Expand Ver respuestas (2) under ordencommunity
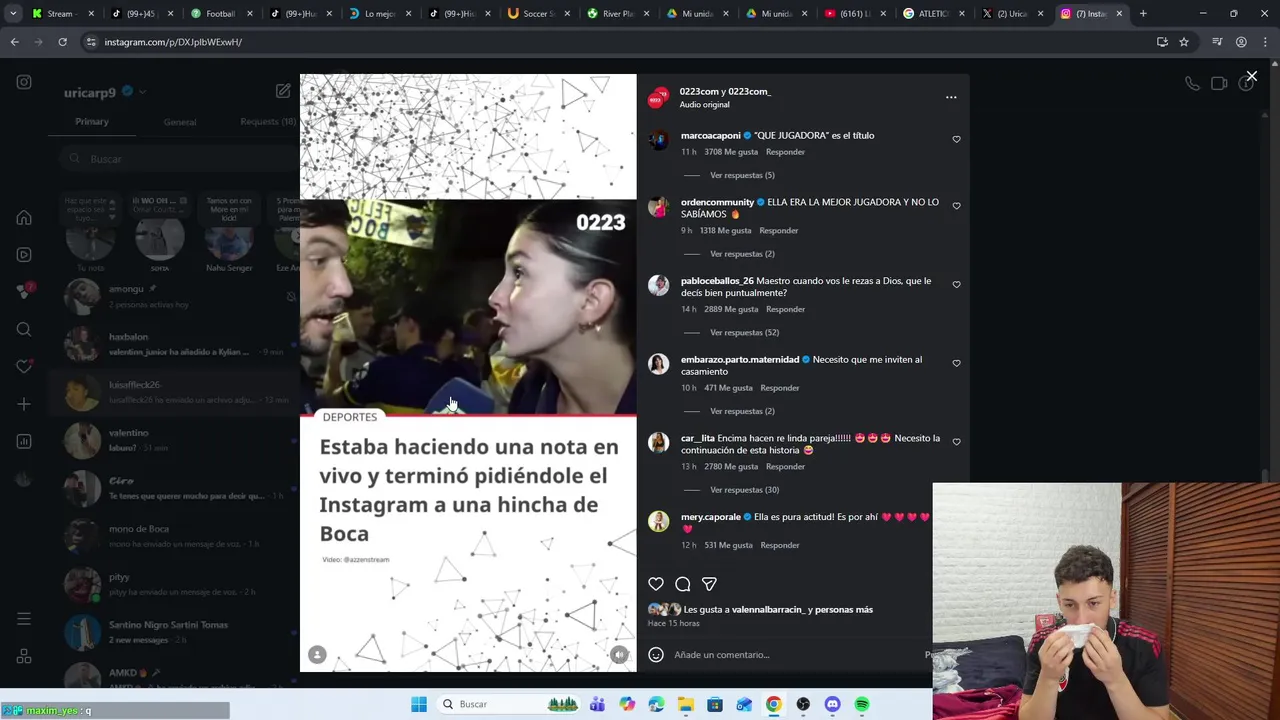 click(742, 254)
